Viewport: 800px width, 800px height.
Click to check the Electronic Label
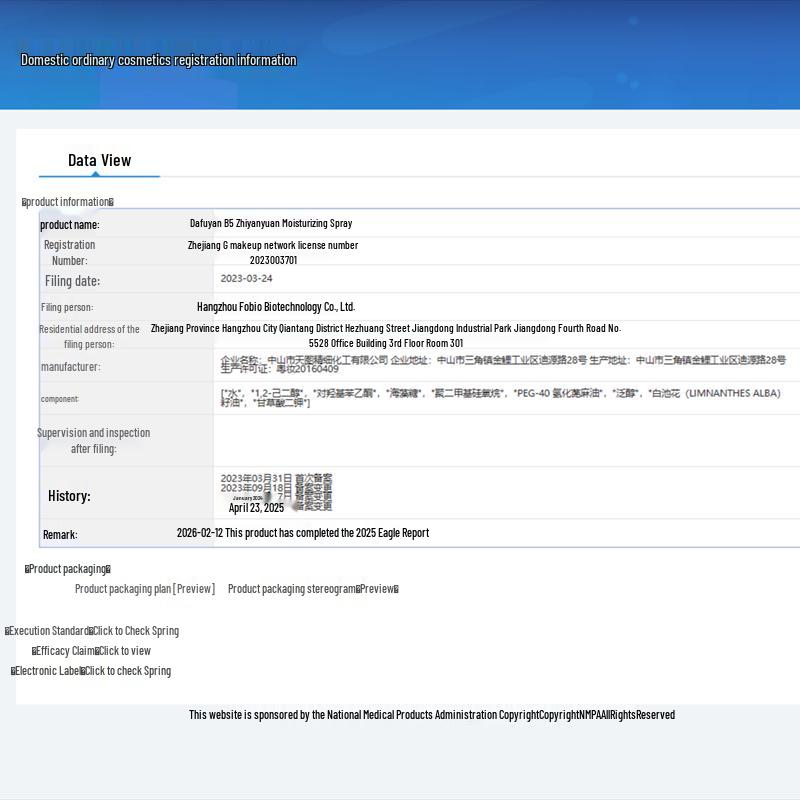(x=128, y=671)
